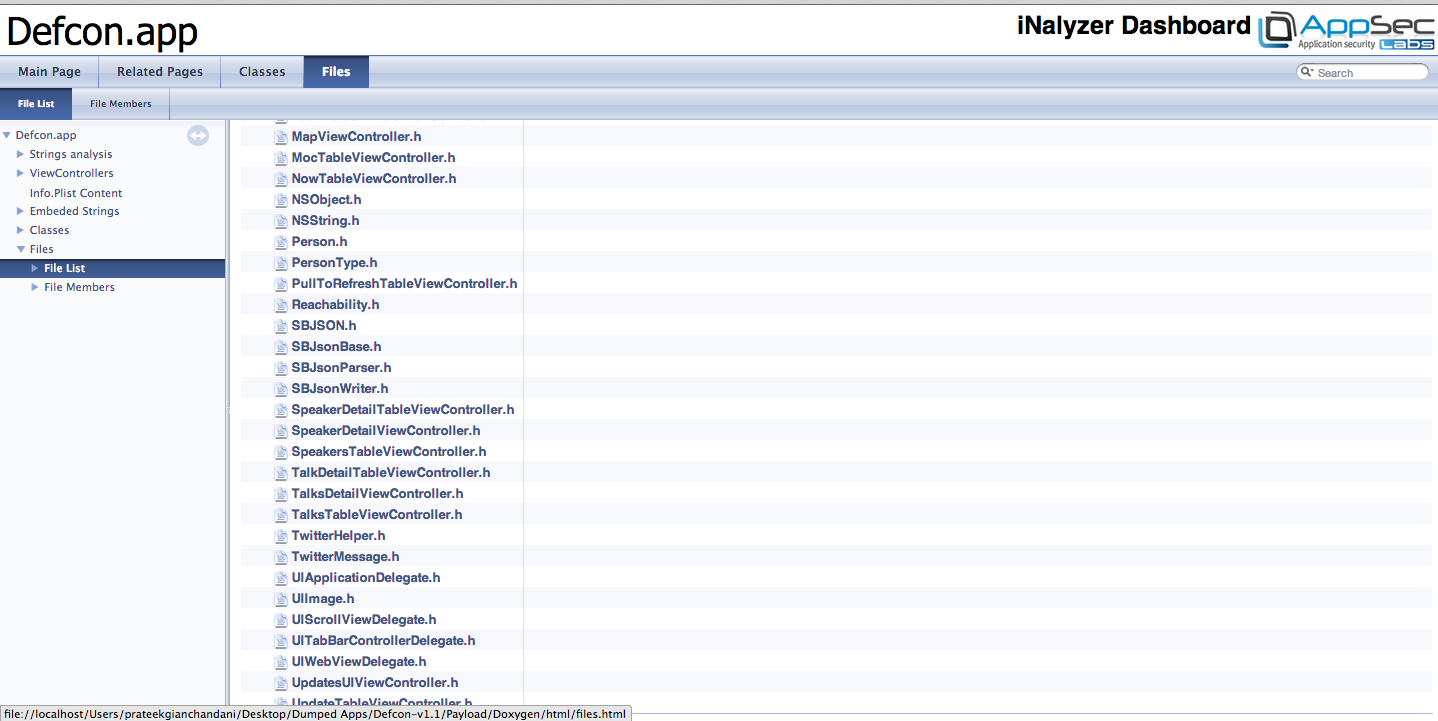Click the file icon beside UIWebViewDelegate.h
This screenshot has height=721, width=1438.
pos(281,662)
